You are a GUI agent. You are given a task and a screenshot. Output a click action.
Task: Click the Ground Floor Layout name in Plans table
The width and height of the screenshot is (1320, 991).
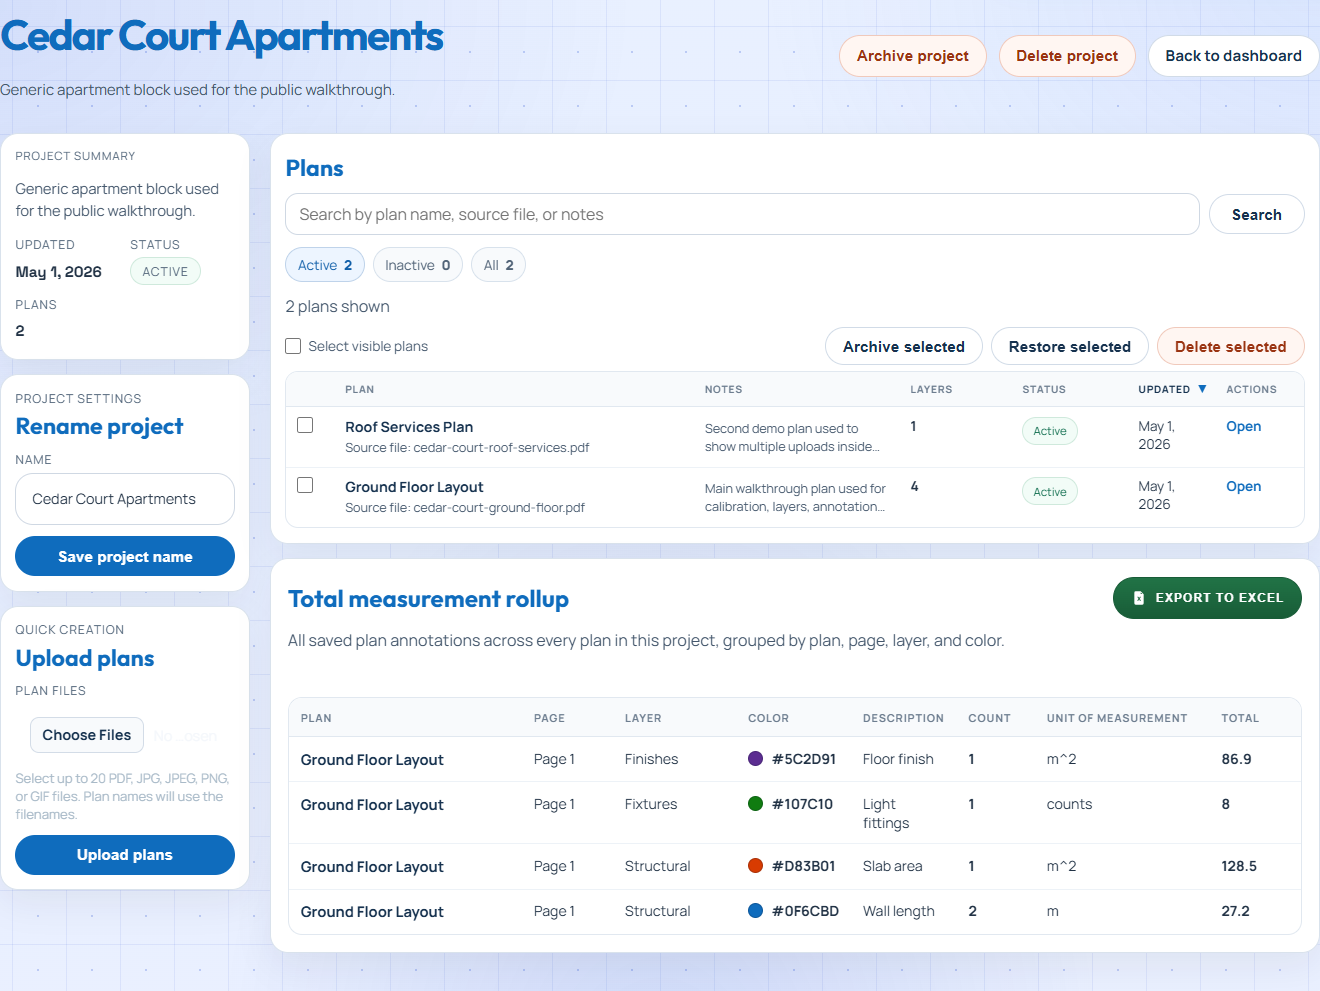pos(414,487)
